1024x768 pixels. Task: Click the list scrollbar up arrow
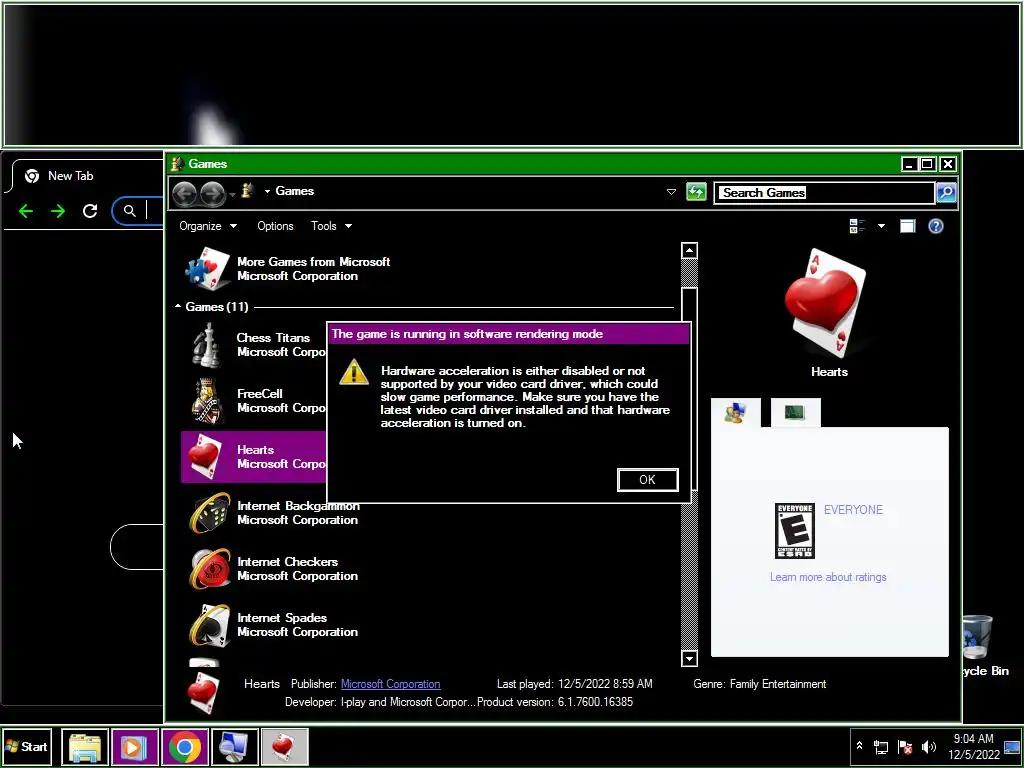pyautogui.click(x=689, y=251)
